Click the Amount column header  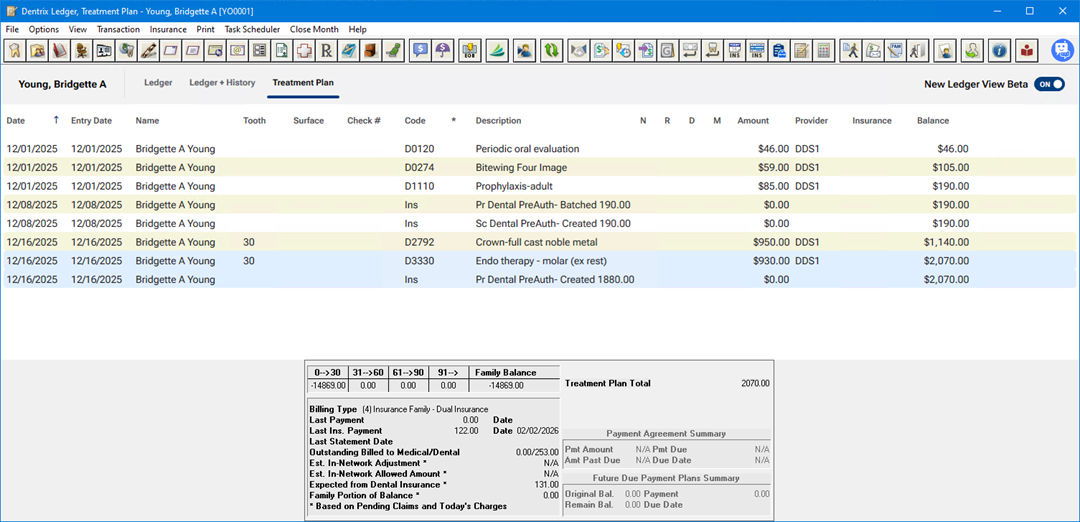point(753,121)
